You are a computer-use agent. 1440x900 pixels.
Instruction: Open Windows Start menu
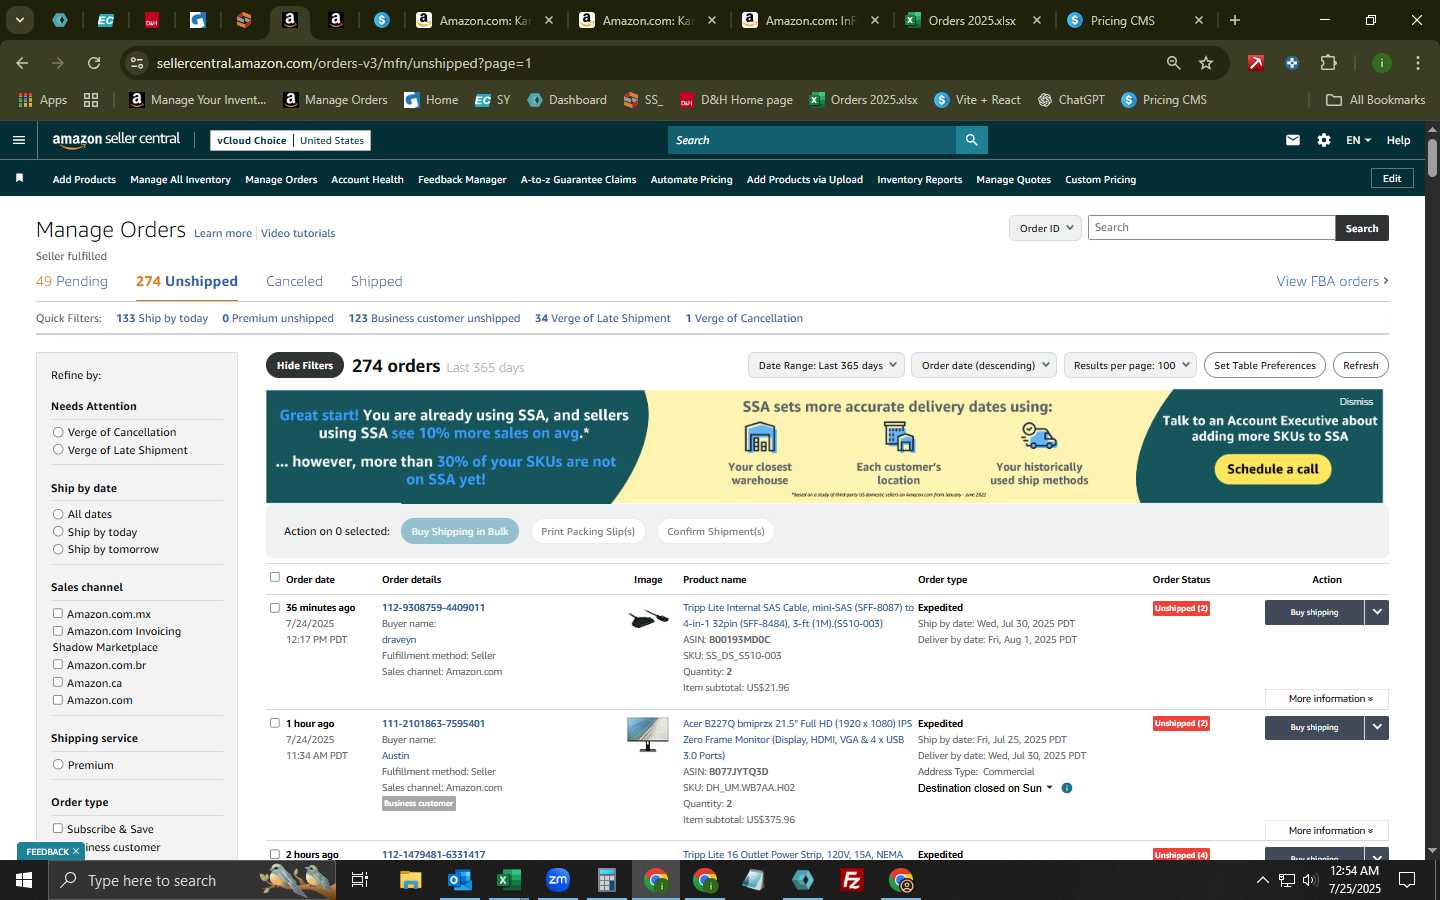[24, 880]
